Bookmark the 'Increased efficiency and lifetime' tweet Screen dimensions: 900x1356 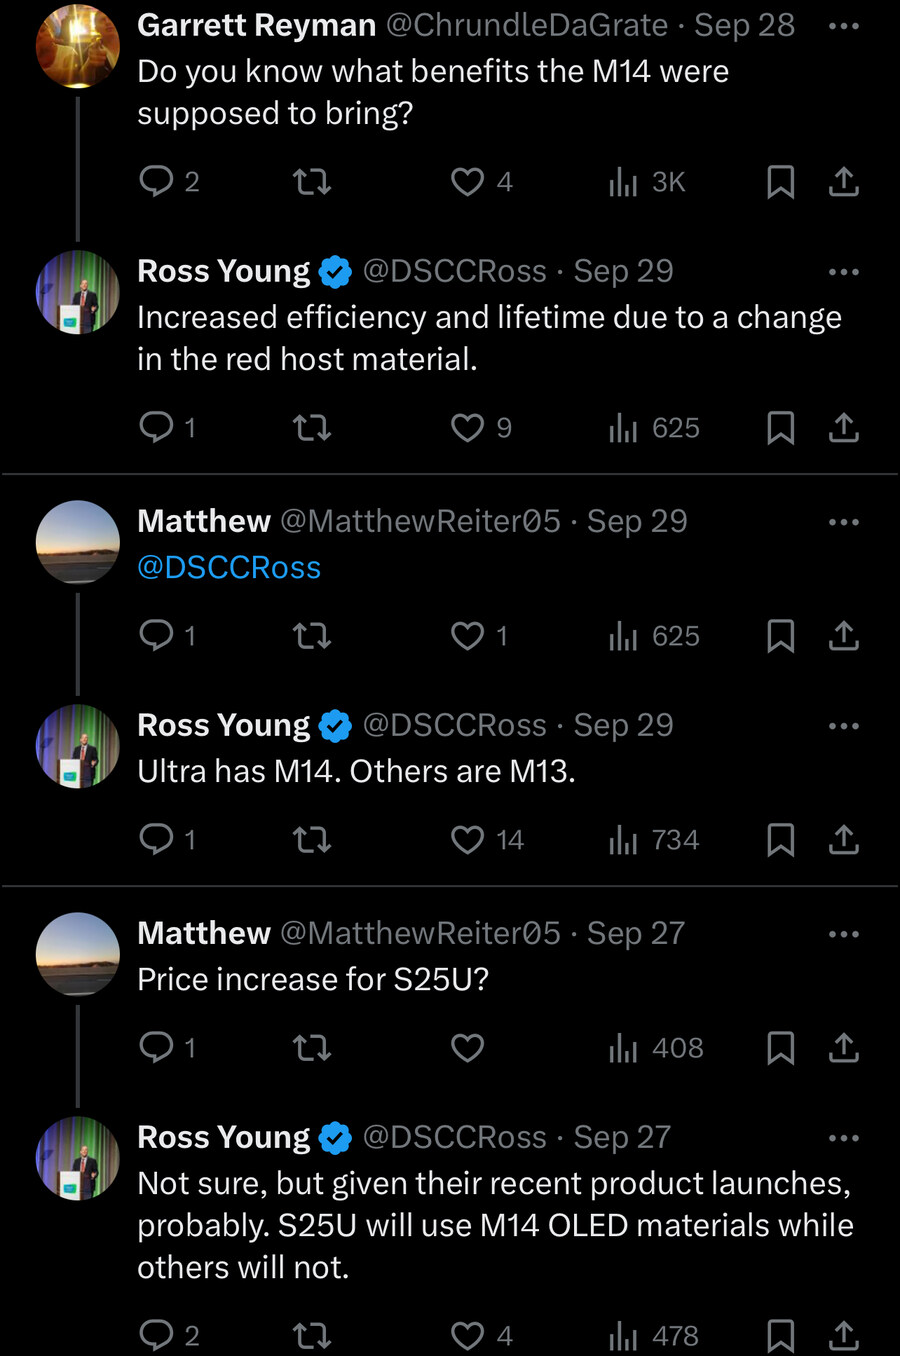(780, 428)
